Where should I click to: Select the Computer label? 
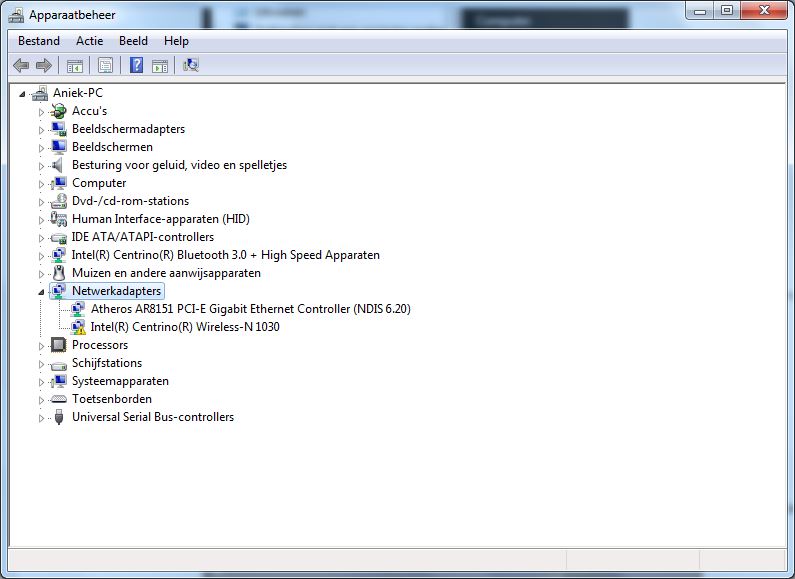pyautogui.click(x=99, y=183)
